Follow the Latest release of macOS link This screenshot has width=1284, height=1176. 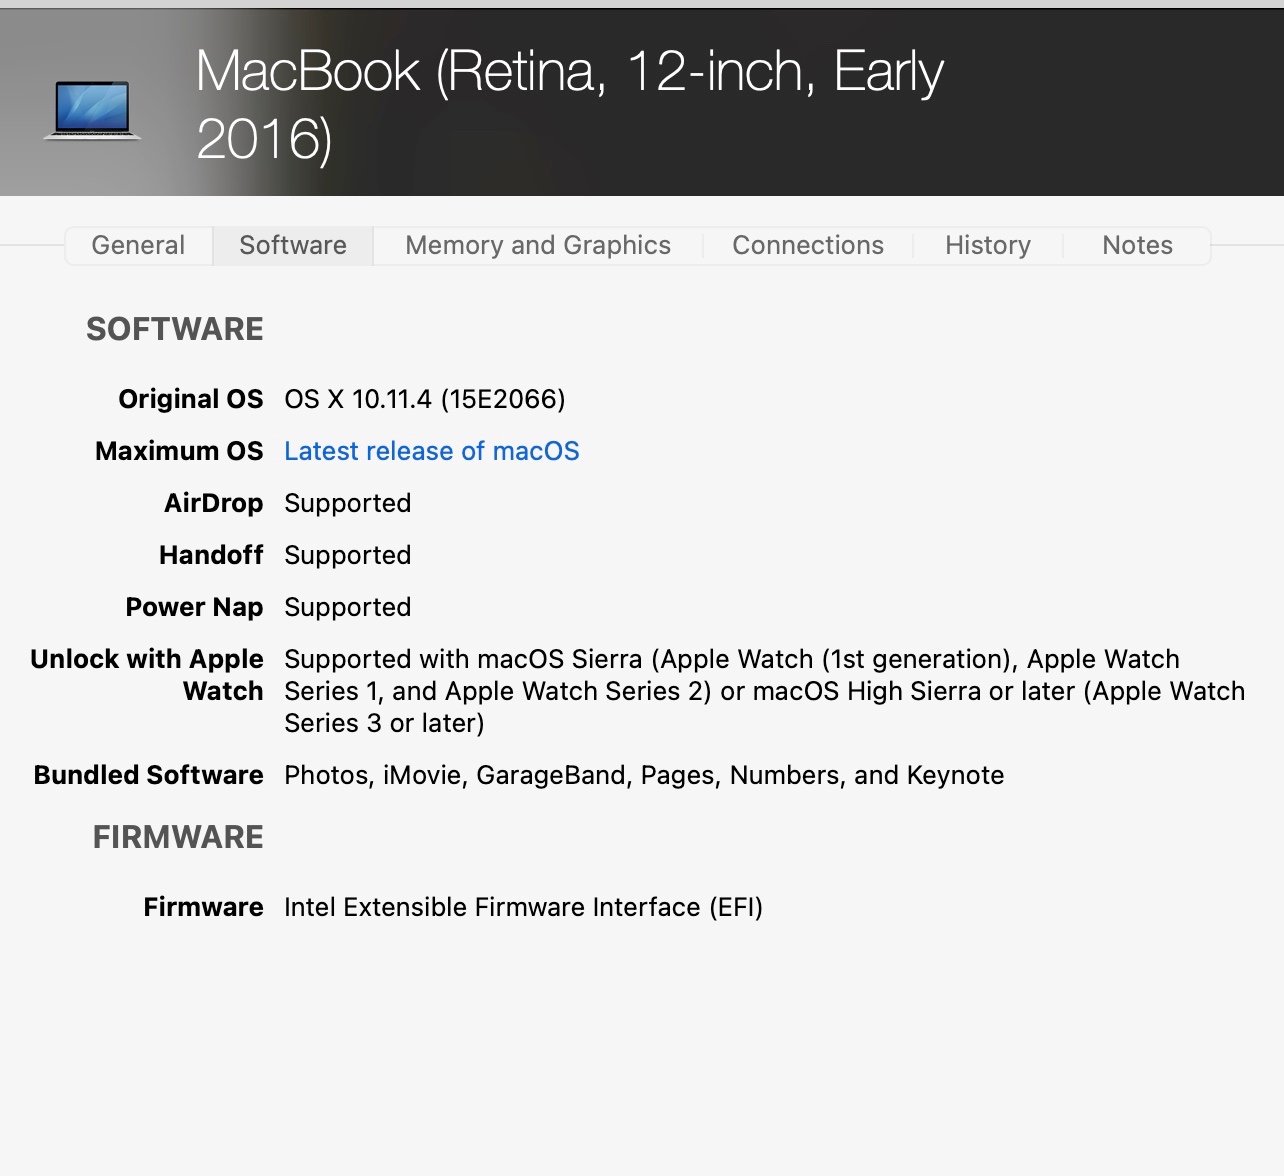coord(432,451)
